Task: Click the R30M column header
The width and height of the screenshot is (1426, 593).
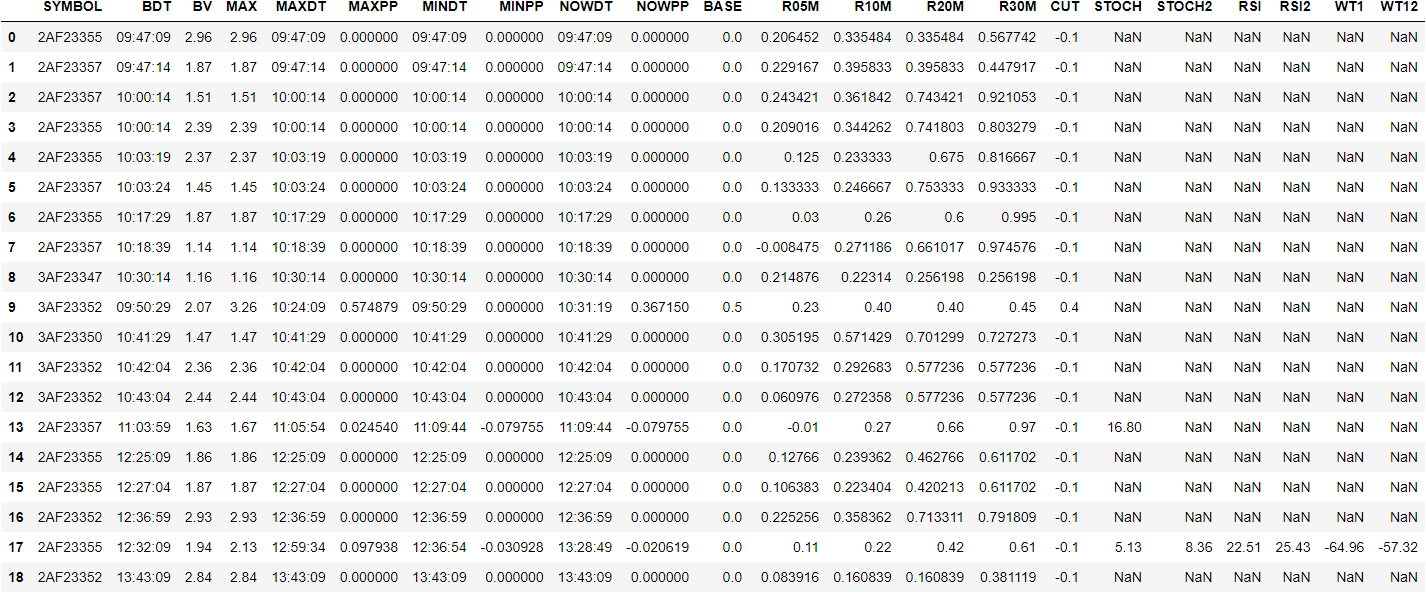Action: click(x=1017, y=7)
